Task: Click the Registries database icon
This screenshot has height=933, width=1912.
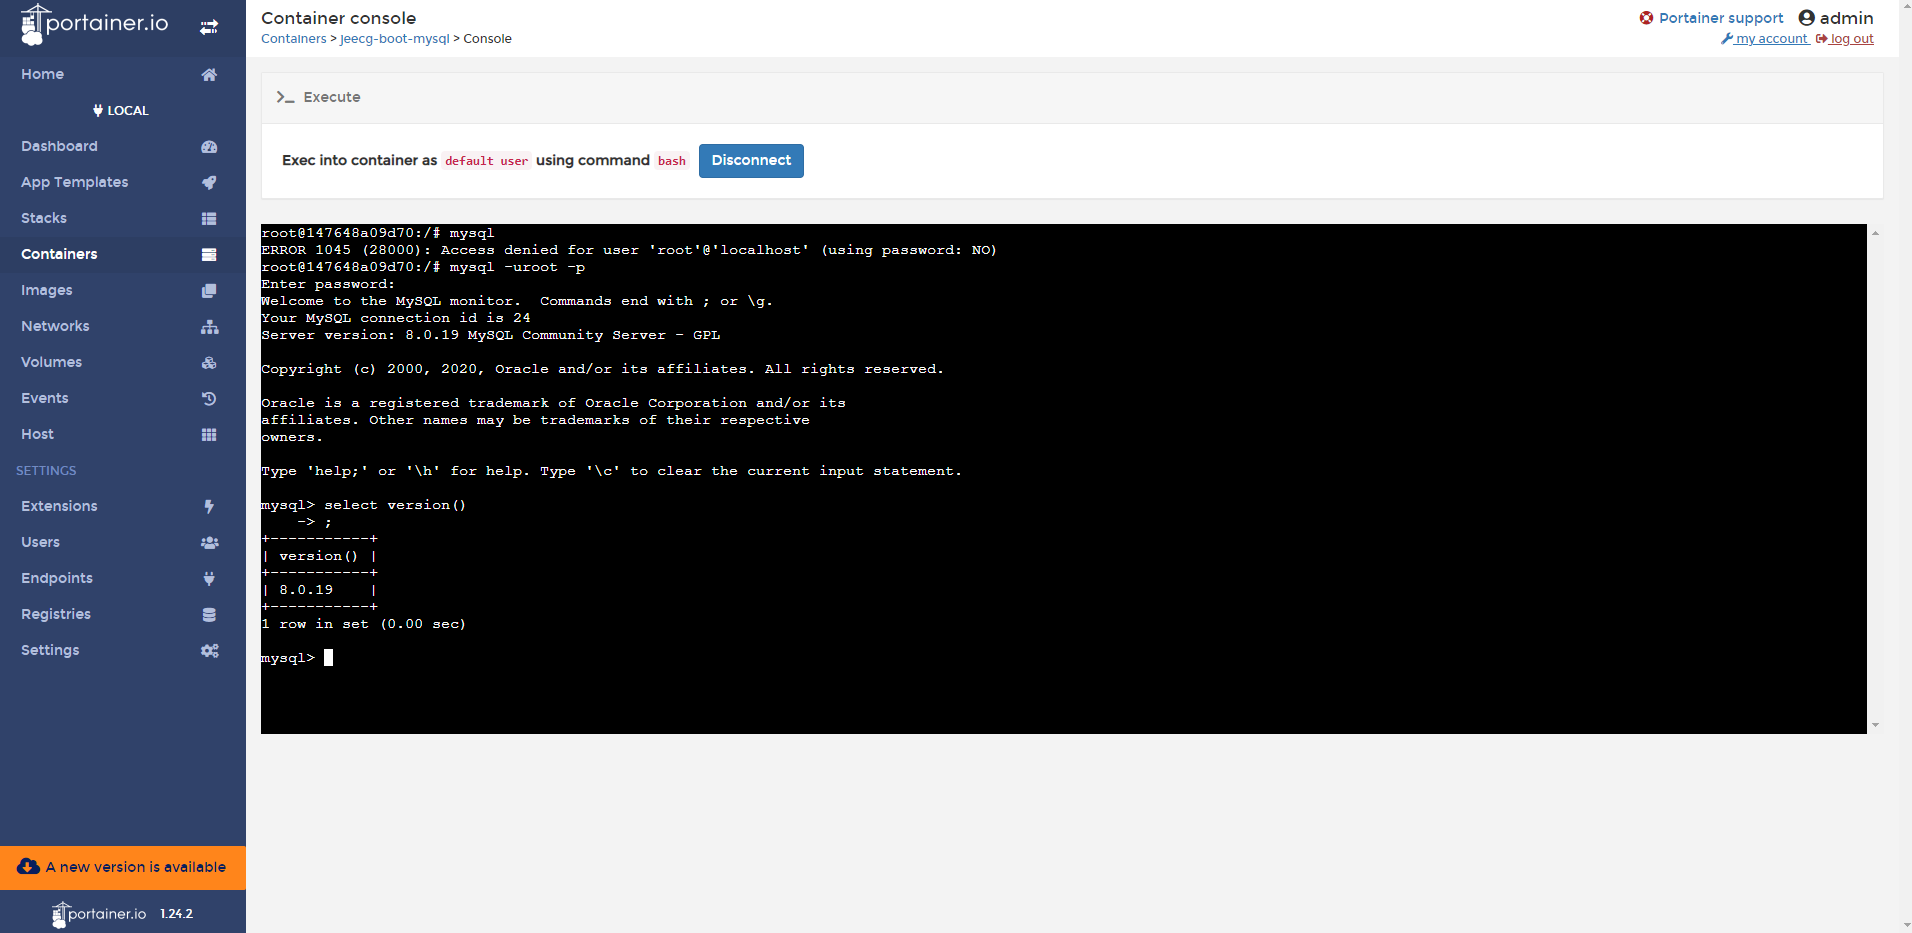Action: coord(209,615)
